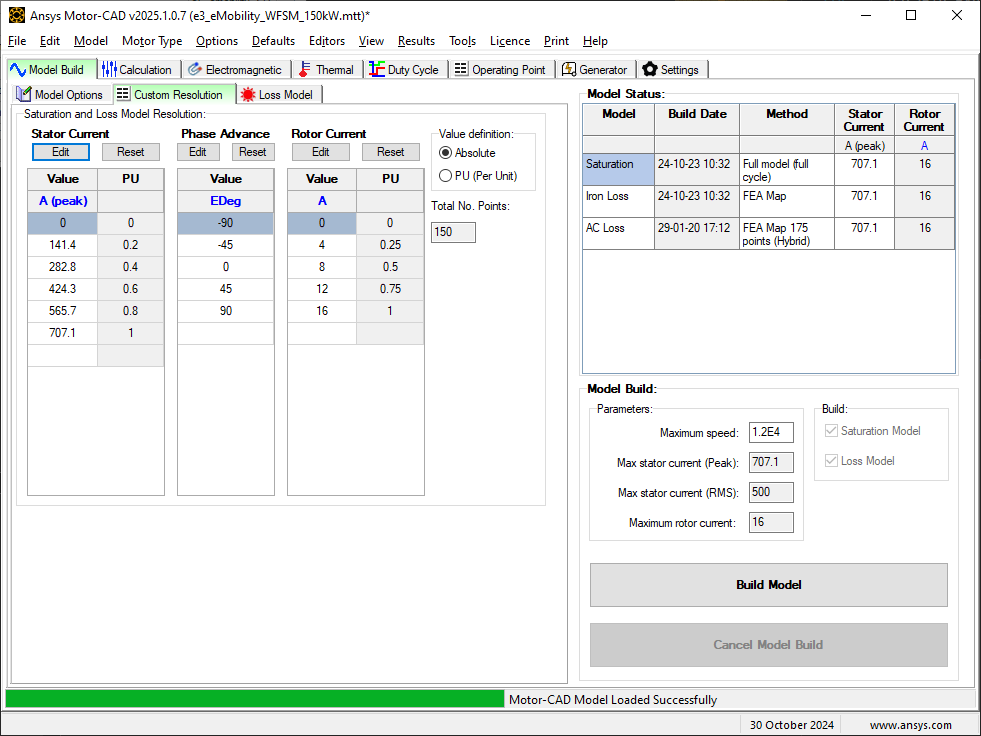Click the Edit button under Phase Advance
The width and height of the screenshot is (981, 736).
click(198, 152)
